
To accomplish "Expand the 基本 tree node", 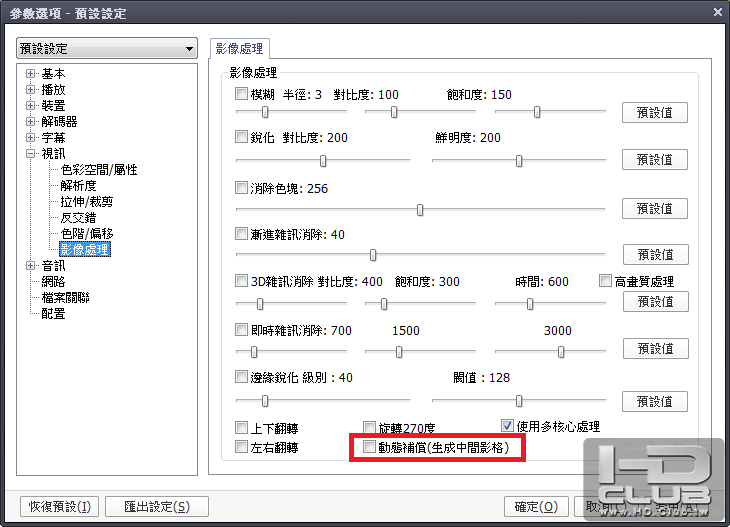I will (30, 74).
